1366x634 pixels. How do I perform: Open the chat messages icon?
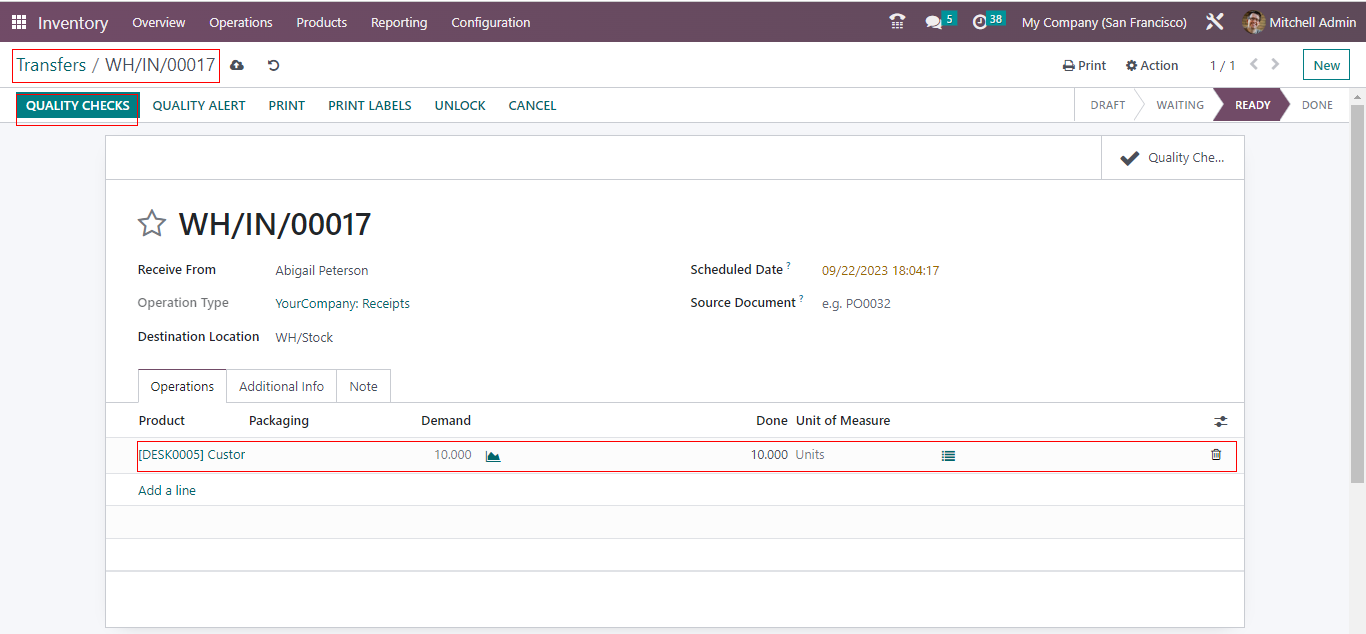[x=934, y=22]
